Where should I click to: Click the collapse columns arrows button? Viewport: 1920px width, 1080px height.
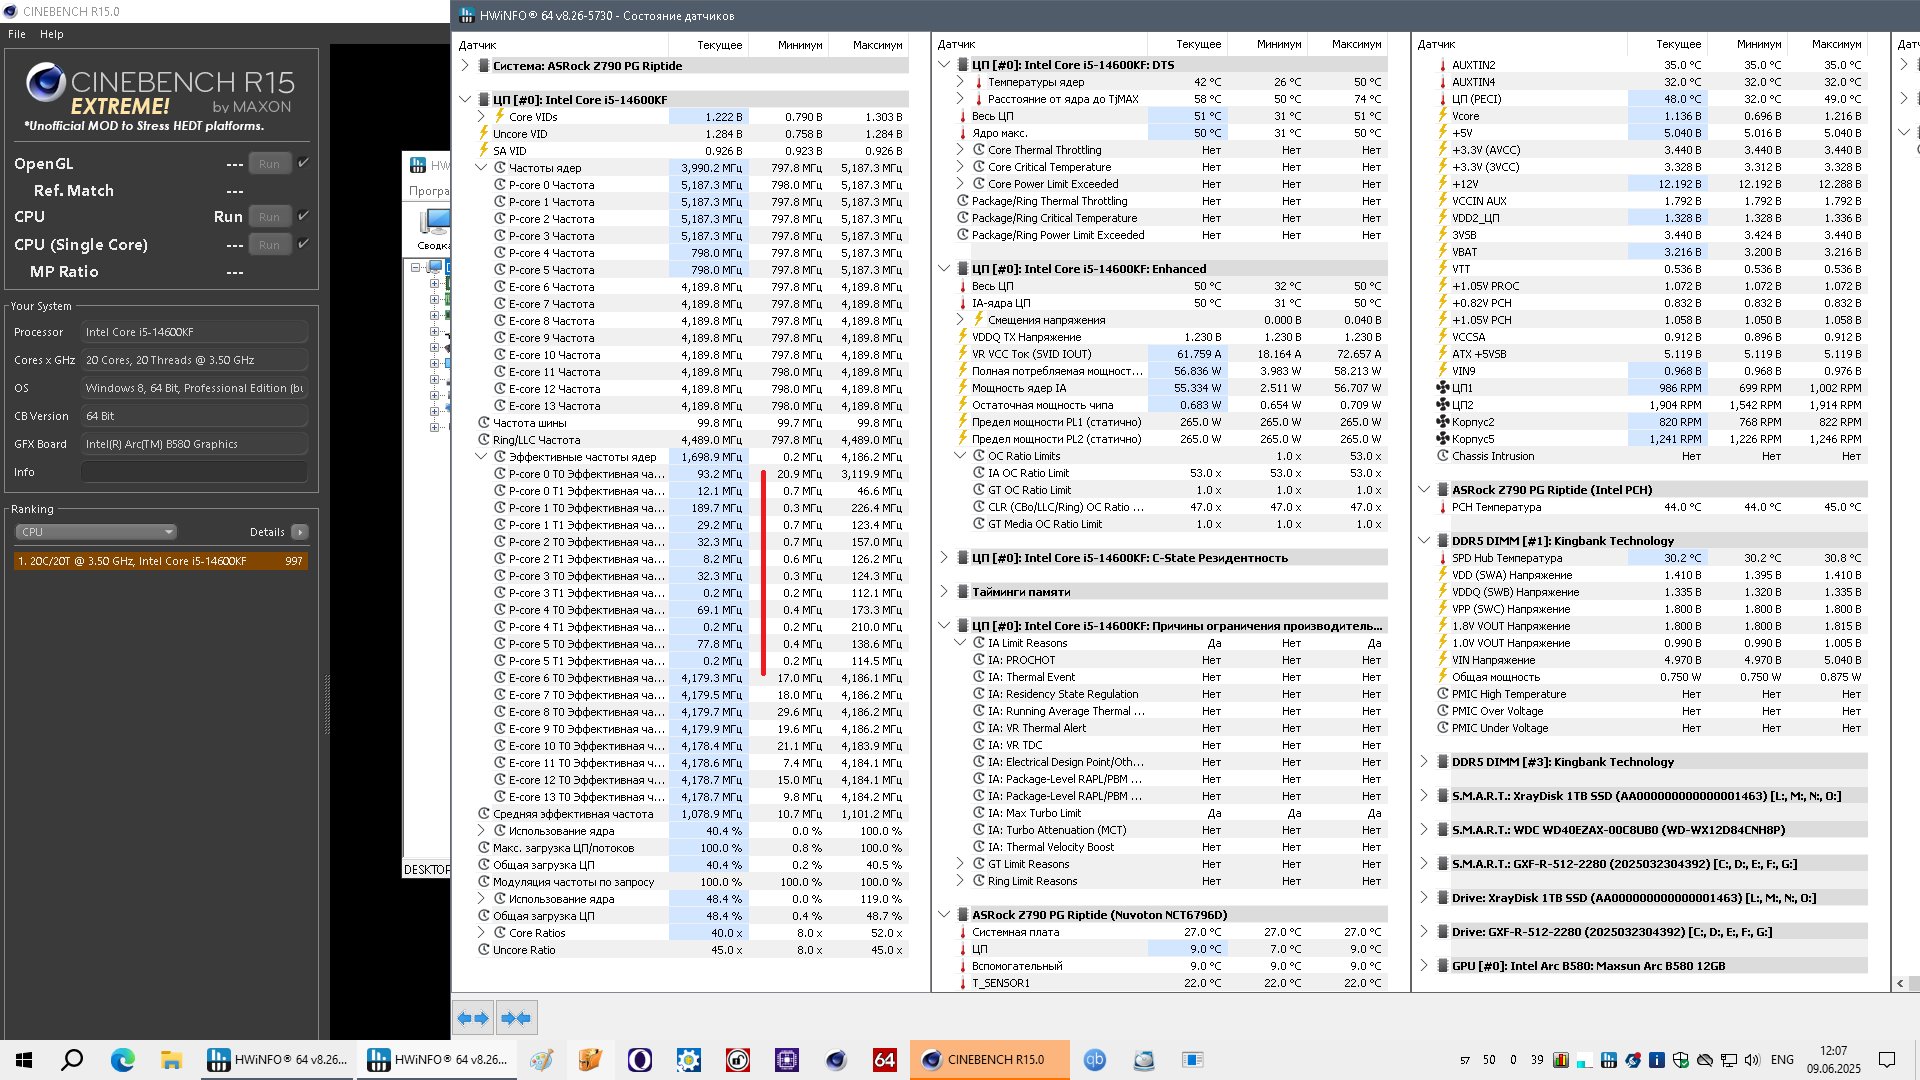(517, 1018)
